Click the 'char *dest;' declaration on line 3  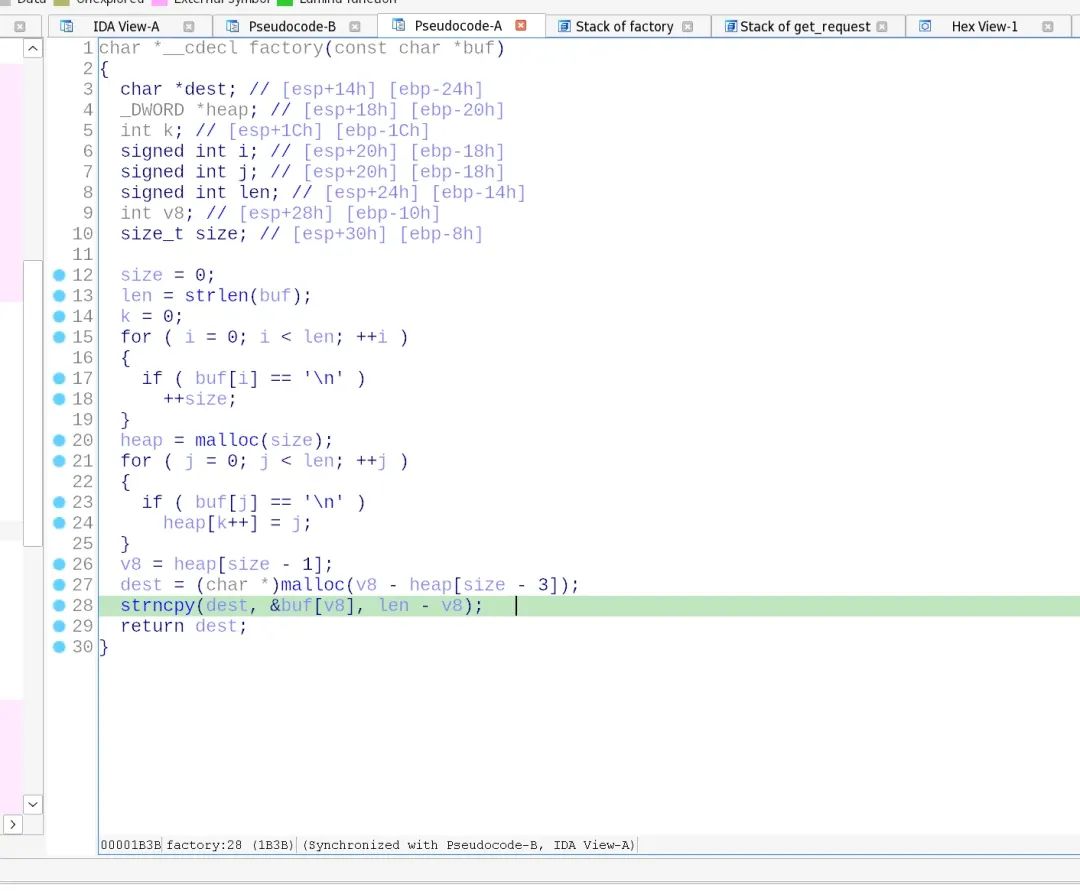pos(178,90)
